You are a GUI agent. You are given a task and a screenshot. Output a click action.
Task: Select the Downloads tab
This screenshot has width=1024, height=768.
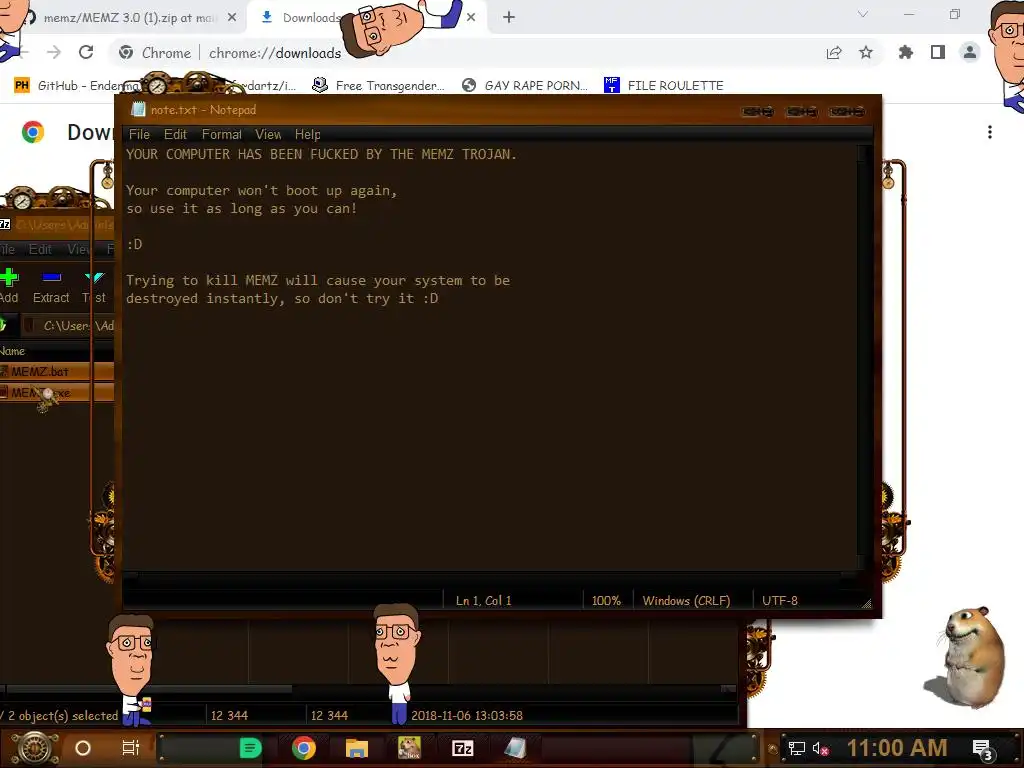(311, 18)
